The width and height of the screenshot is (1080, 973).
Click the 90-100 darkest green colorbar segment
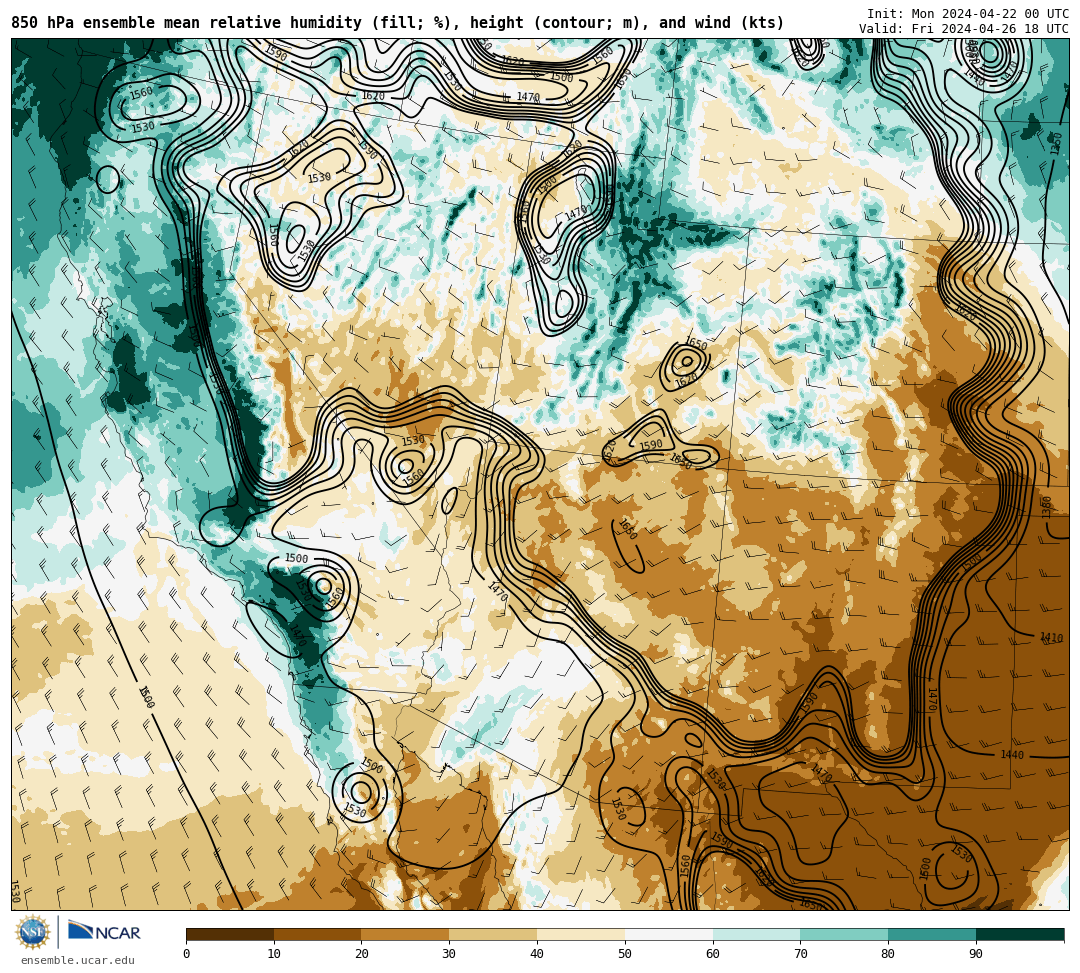(1020, 934)
